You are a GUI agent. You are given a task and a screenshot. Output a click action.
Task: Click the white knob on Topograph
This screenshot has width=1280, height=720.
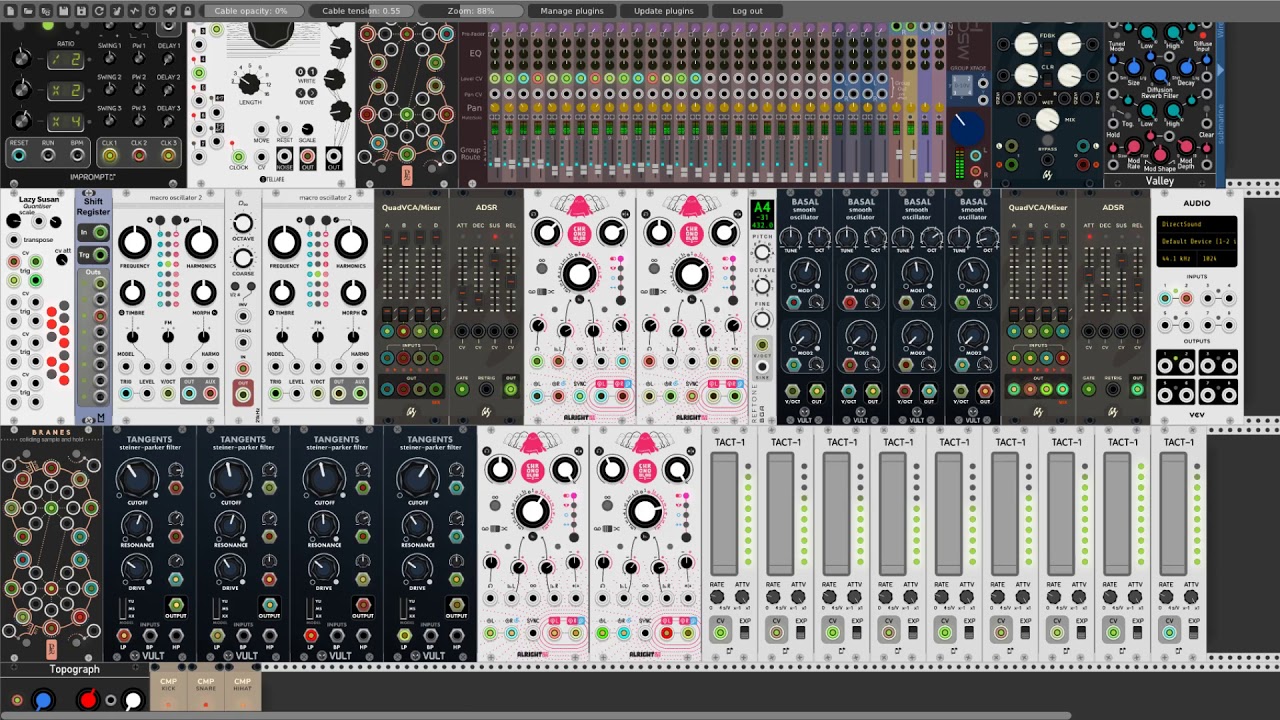pos(133,700)
